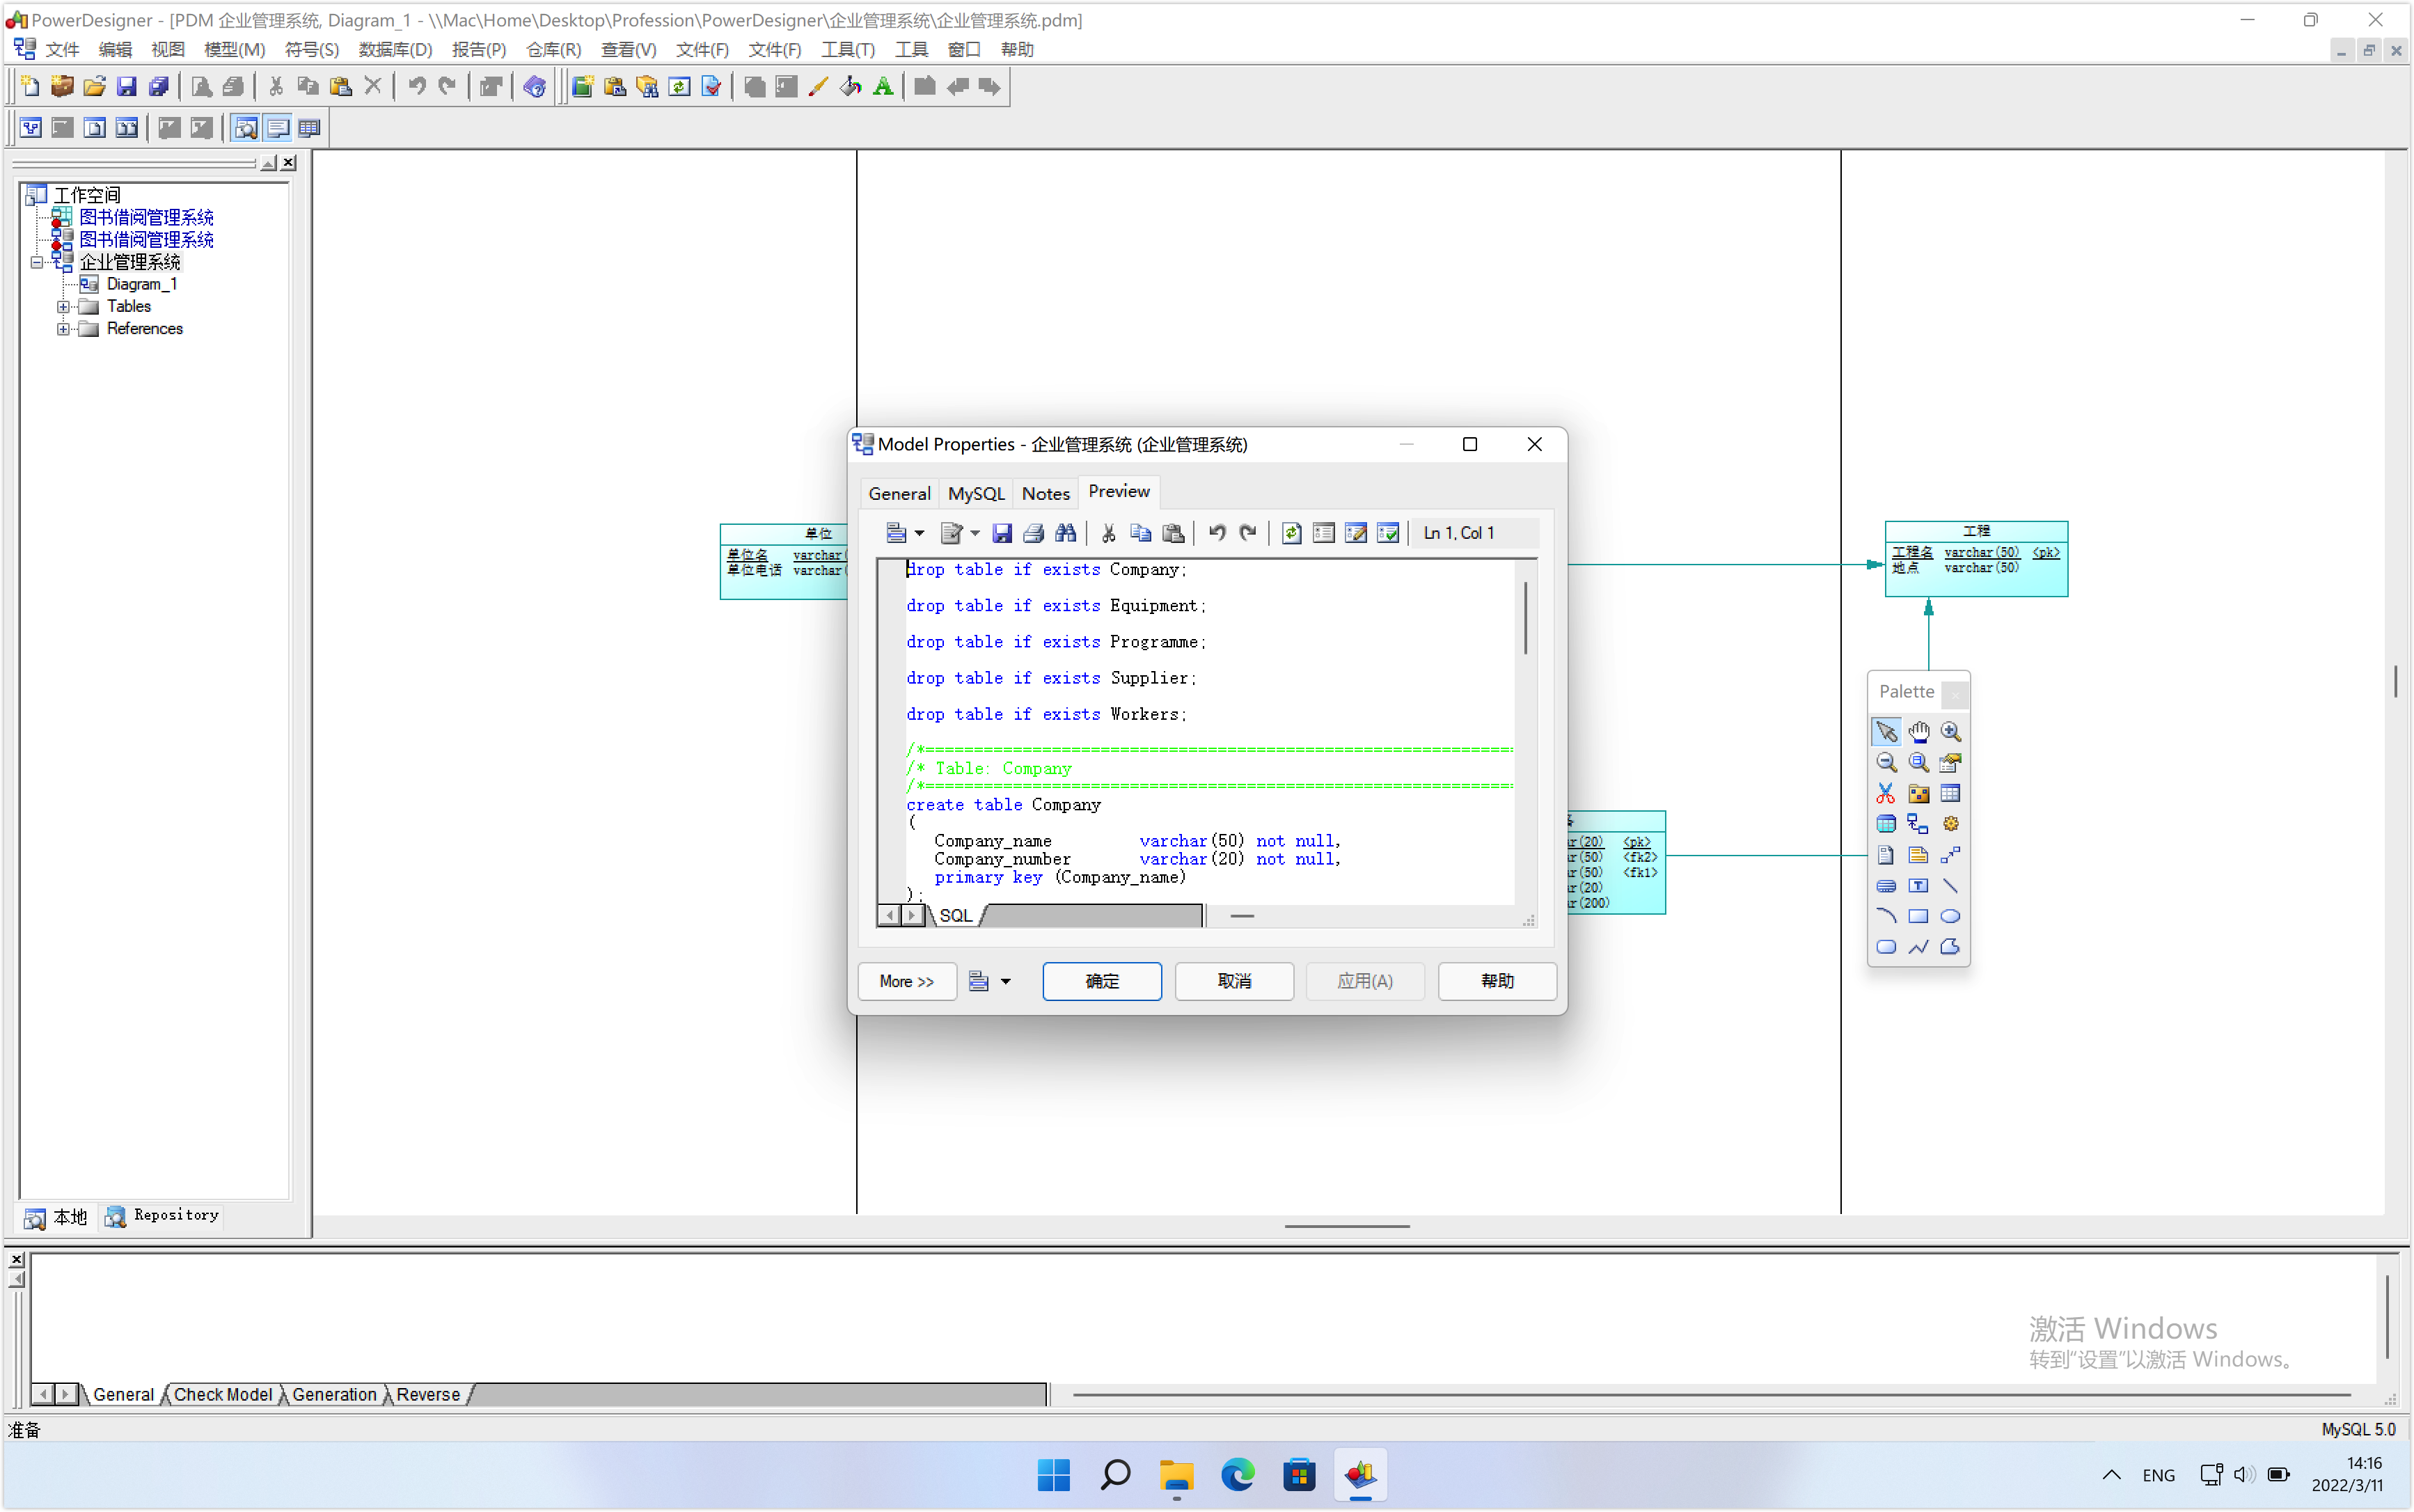Expand the References node in workspace tree
The width and height of the screenshot is (2414, 1512).
pyautogui.click(x=63, y=327)
